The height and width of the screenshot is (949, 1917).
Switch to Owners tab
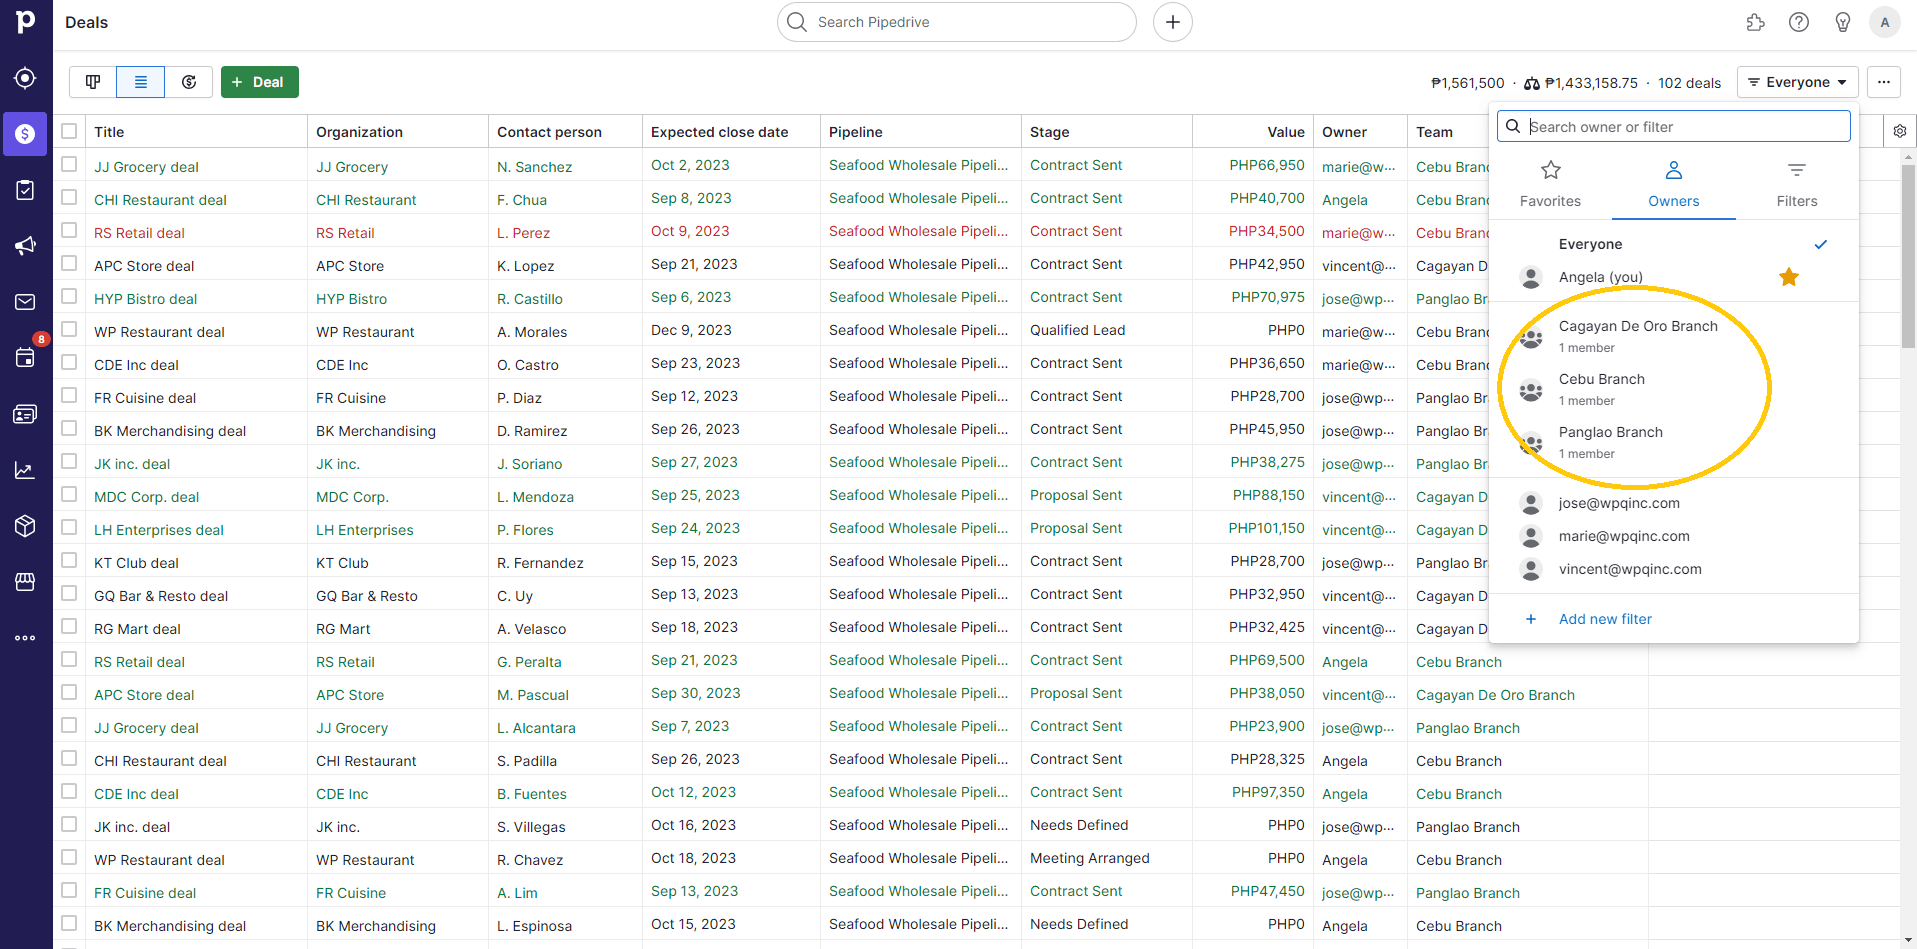point(1673,184)
